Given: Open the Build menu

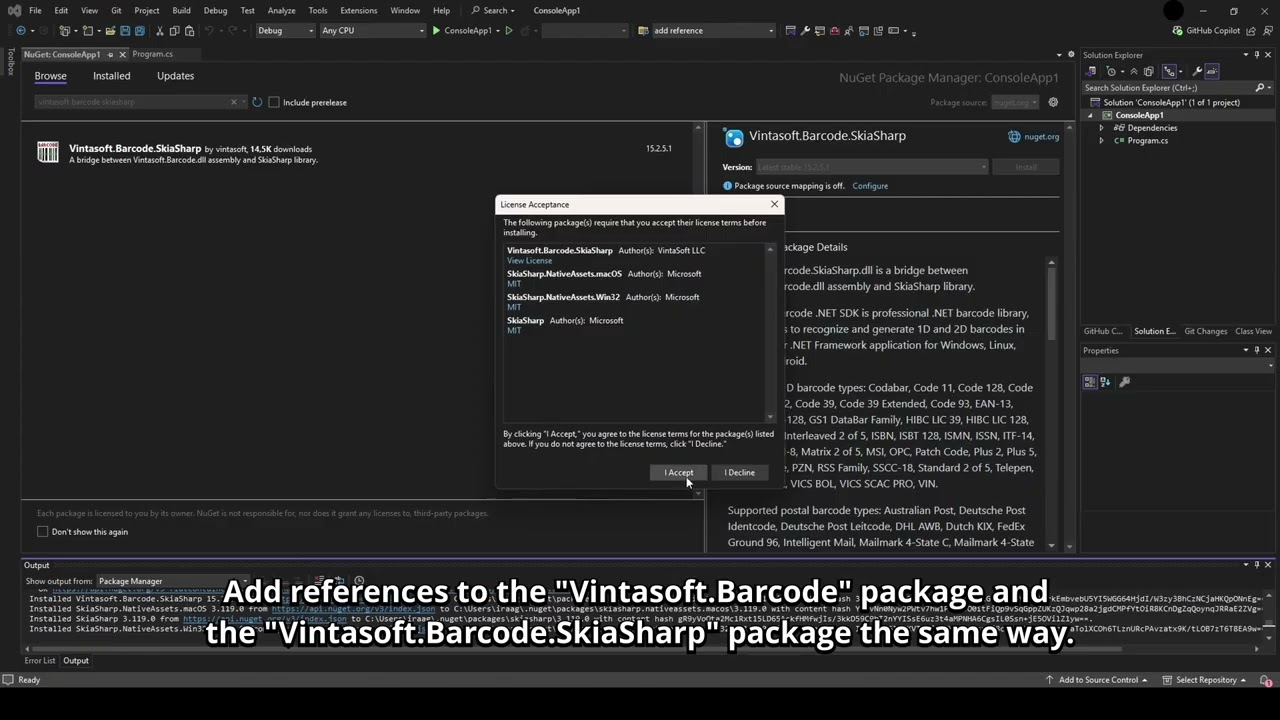Looking at the screenshot, I should tap(181, 10).
